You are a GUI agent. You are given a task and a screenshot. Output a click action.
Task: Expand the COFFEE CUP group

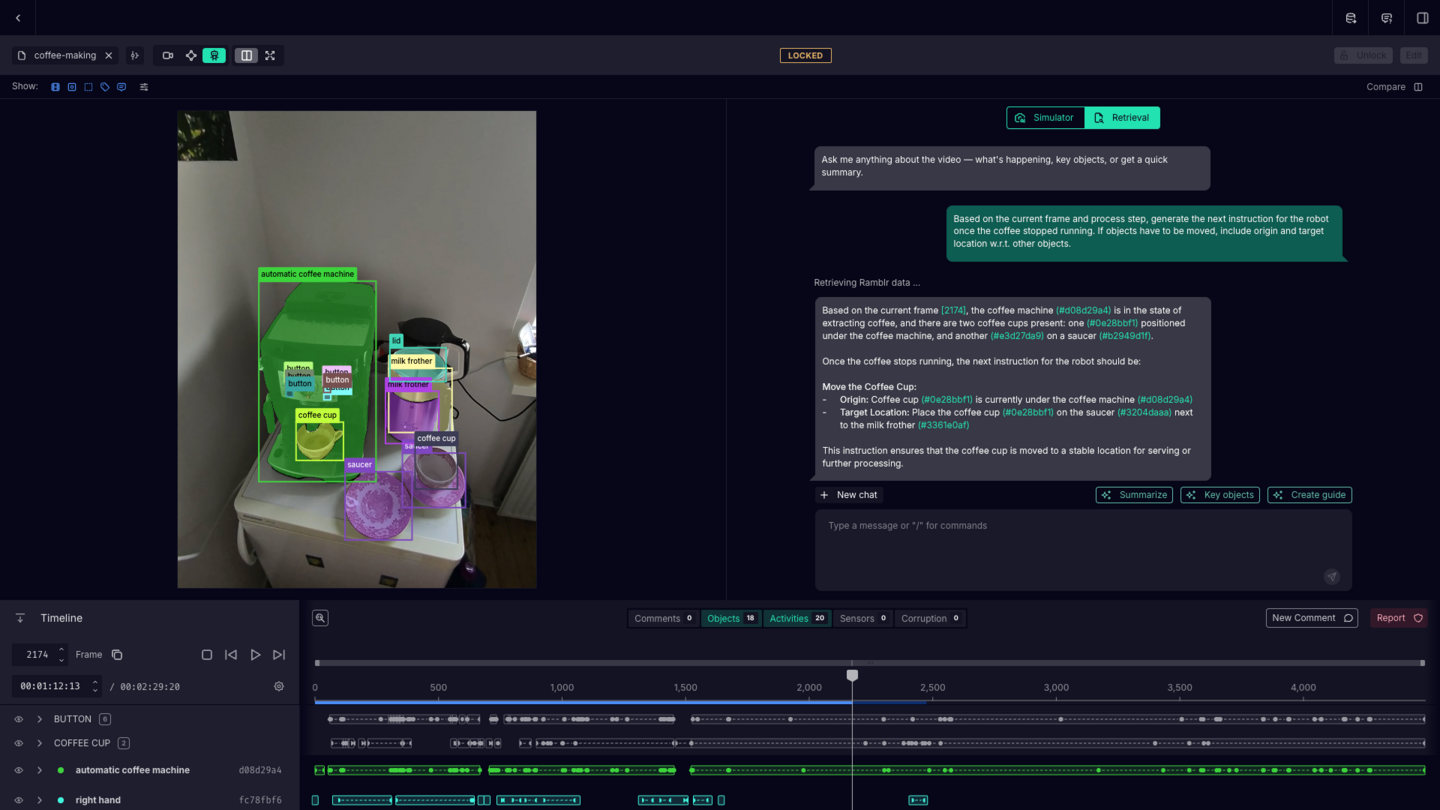tap(40, 743)
